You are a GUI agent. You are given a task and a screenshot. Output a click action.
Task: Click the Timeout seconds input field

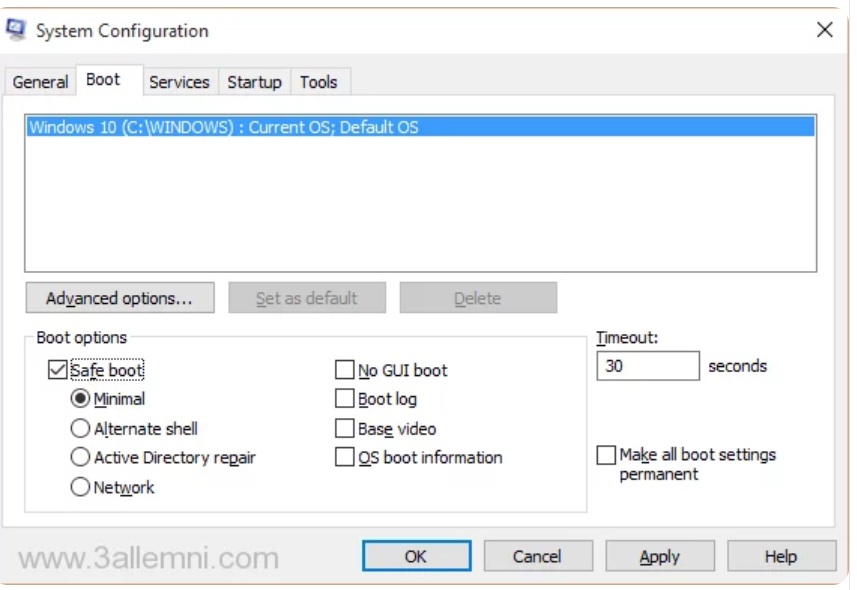(647, 366)
